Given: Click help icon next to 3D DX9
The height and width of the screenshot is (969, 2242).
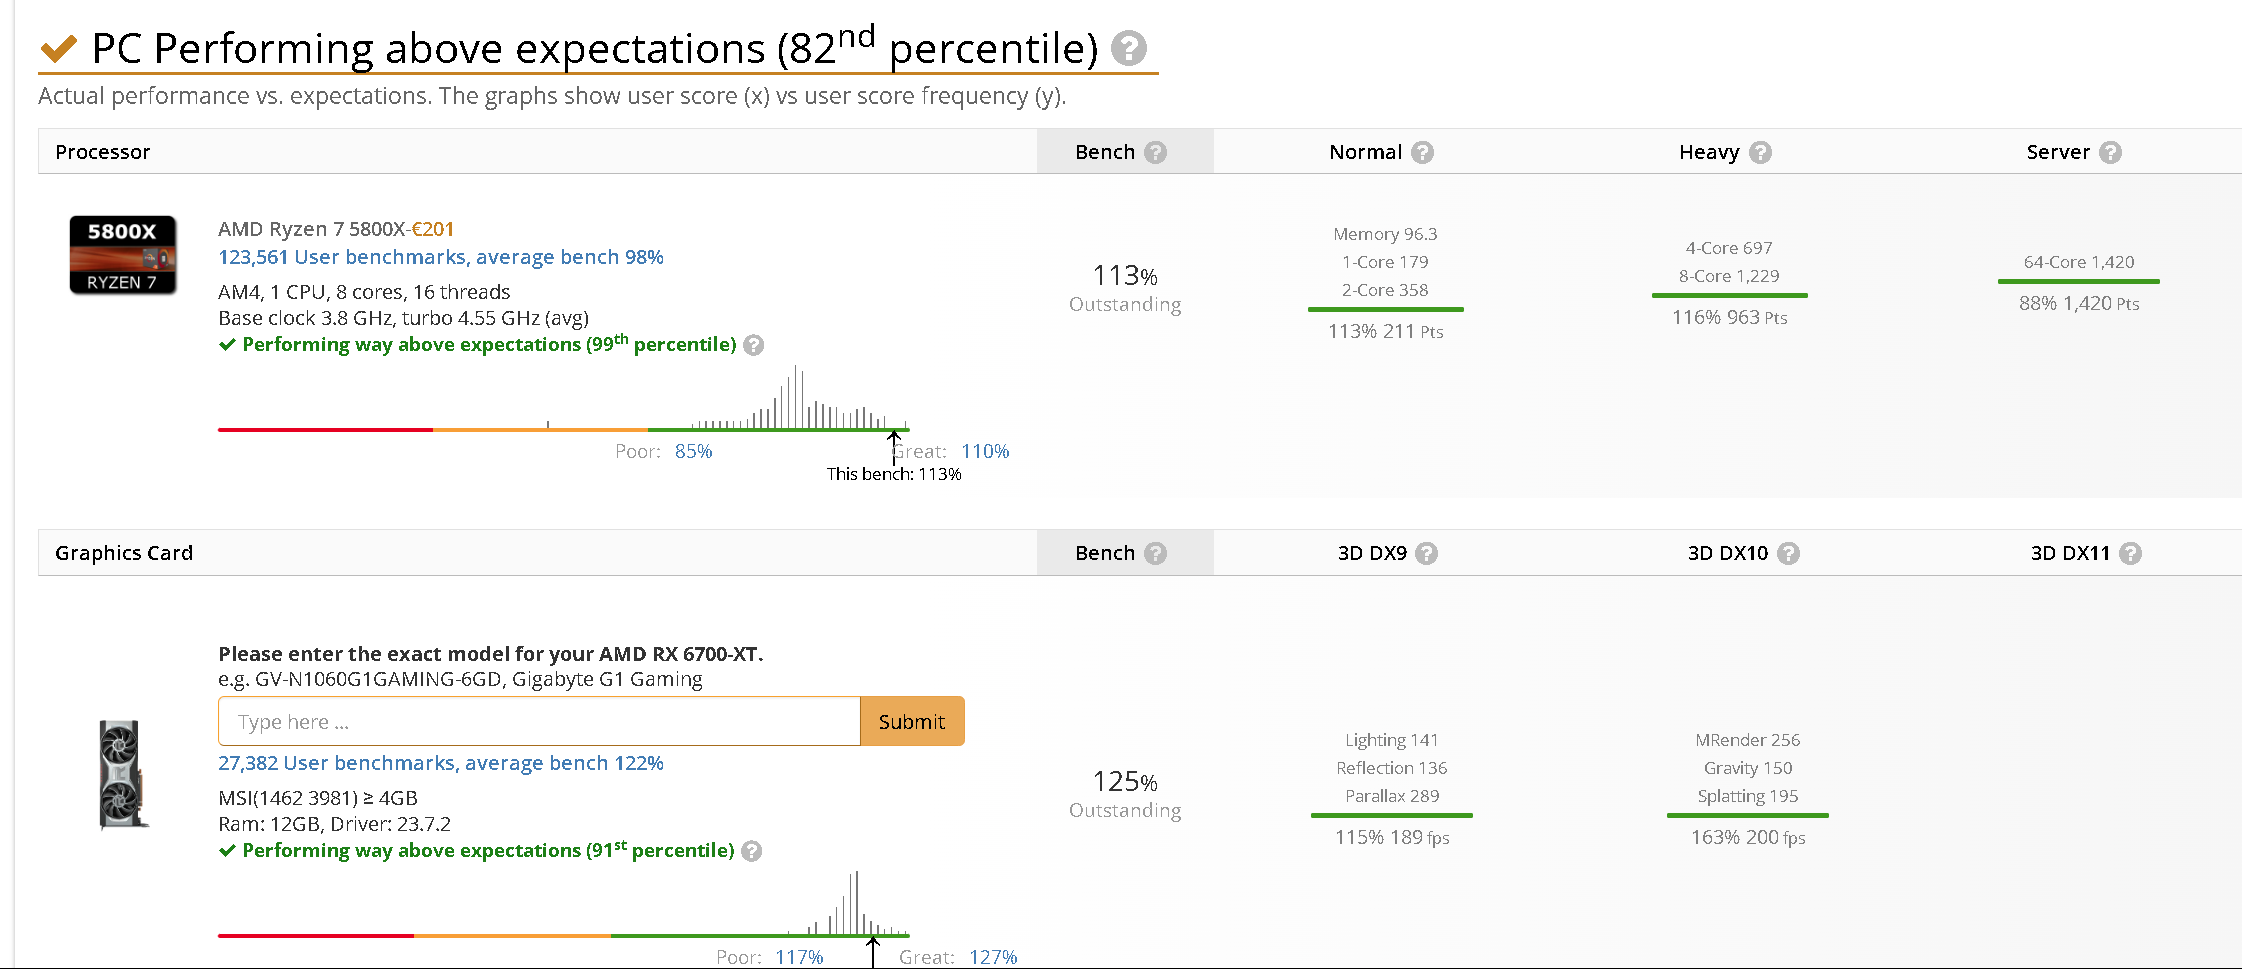Looking at the screenshot, I should click(1427, 553).
